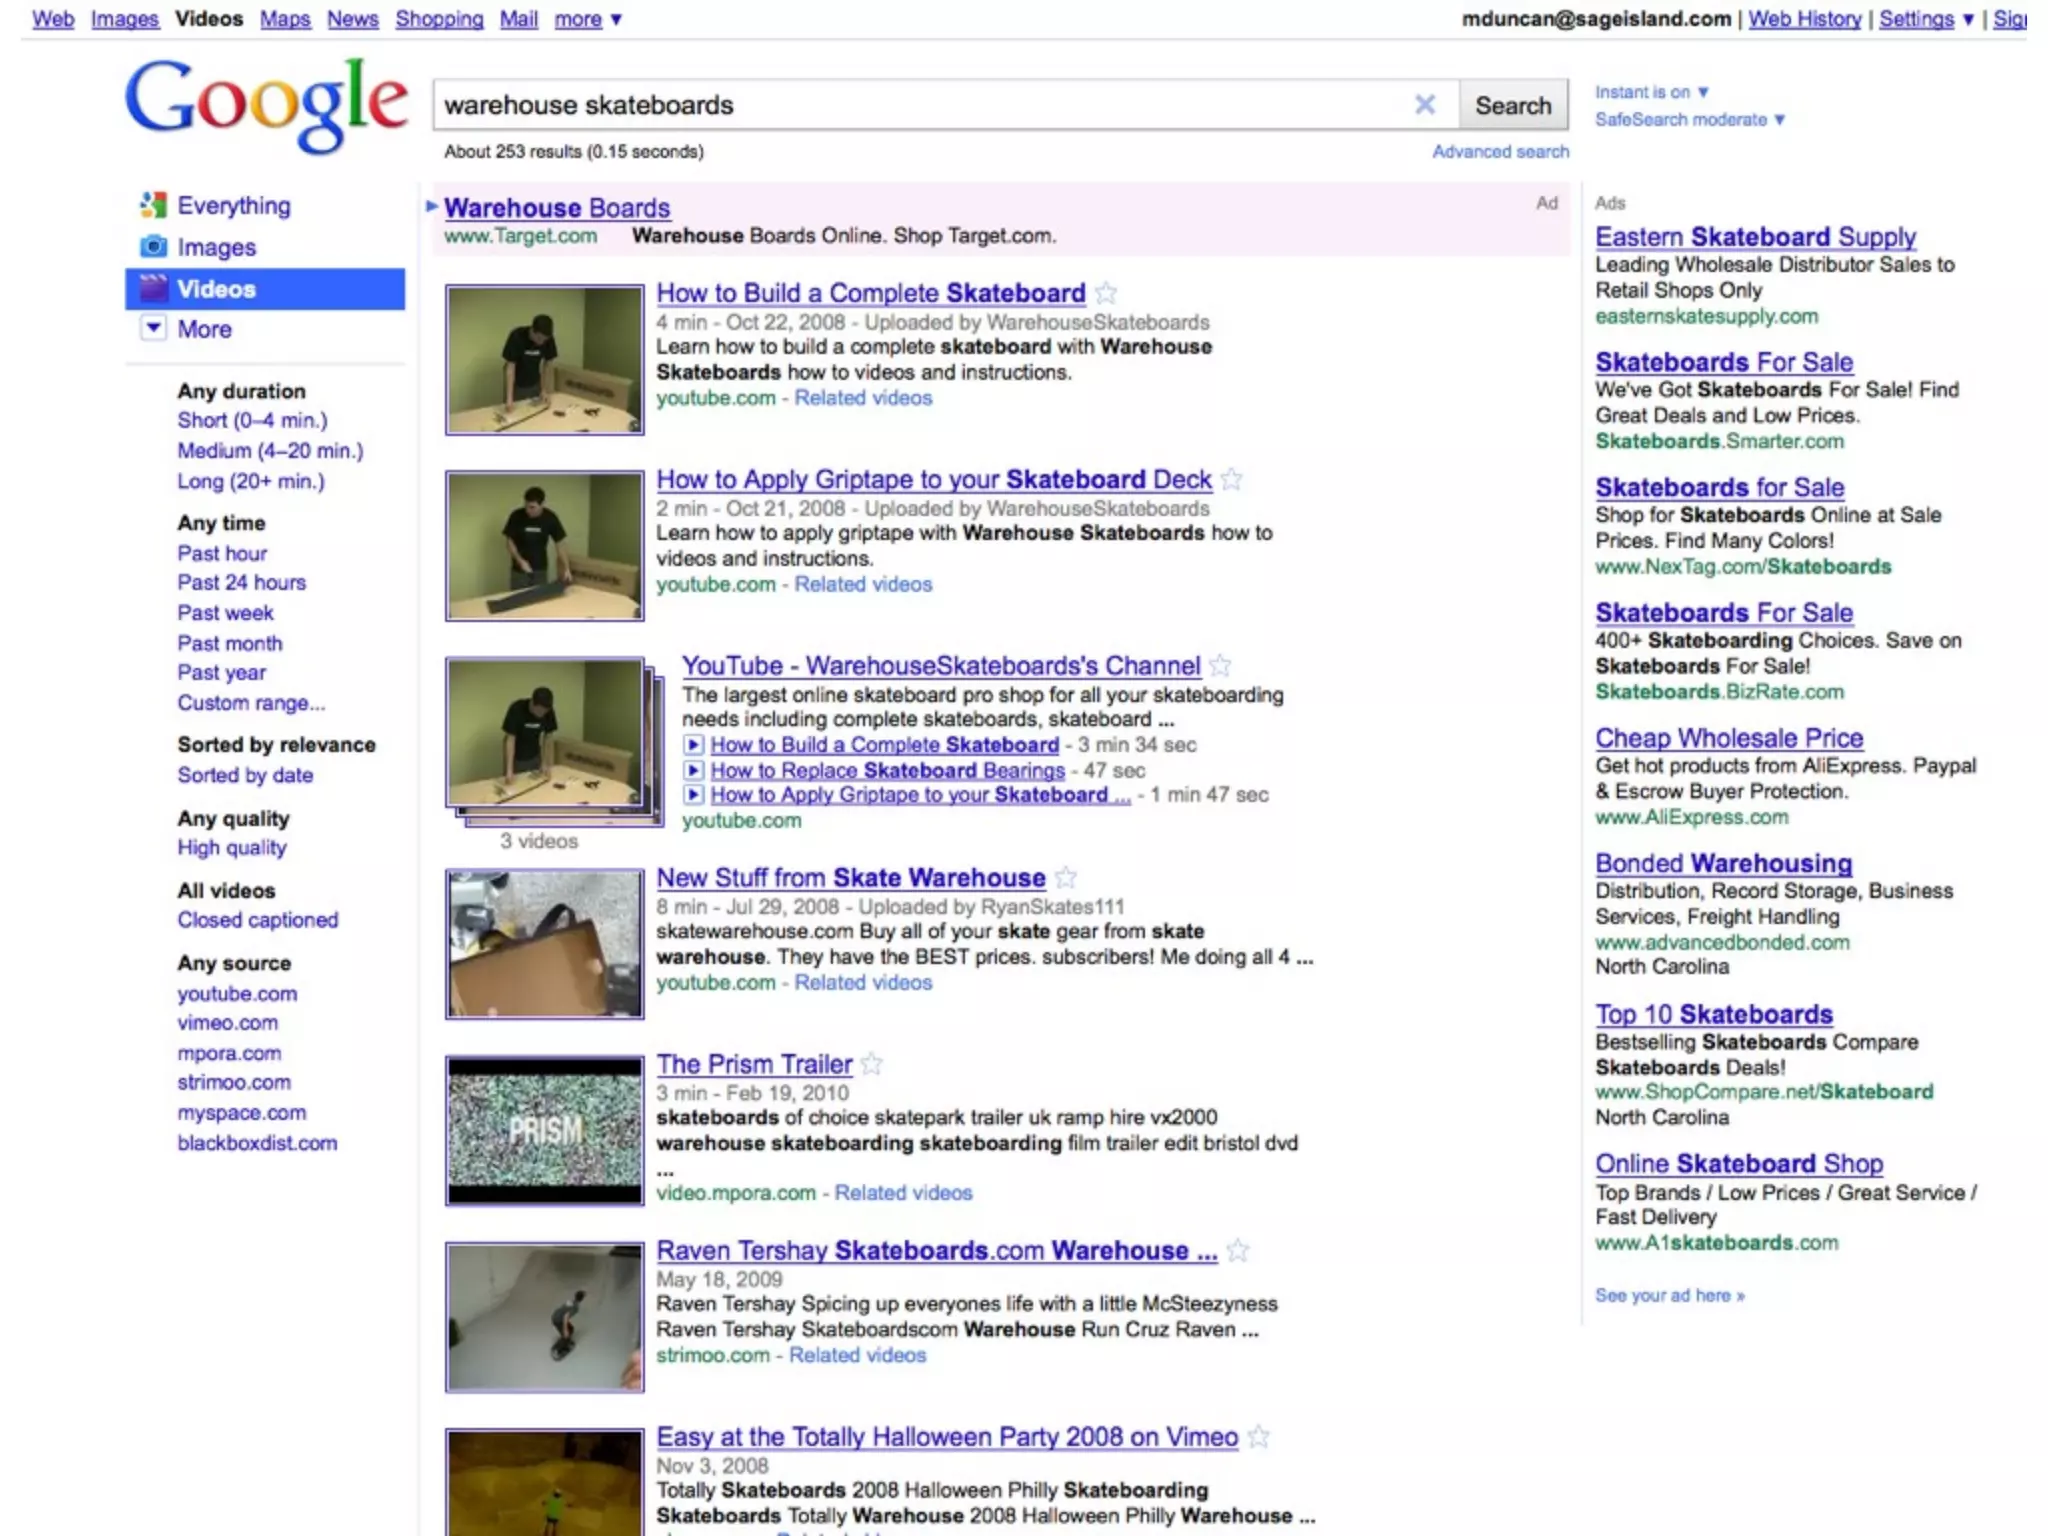Star the 'How to Build a Complete Skateboard' result
This screenshot has width=2048, height=1536.
[1106, 293]
